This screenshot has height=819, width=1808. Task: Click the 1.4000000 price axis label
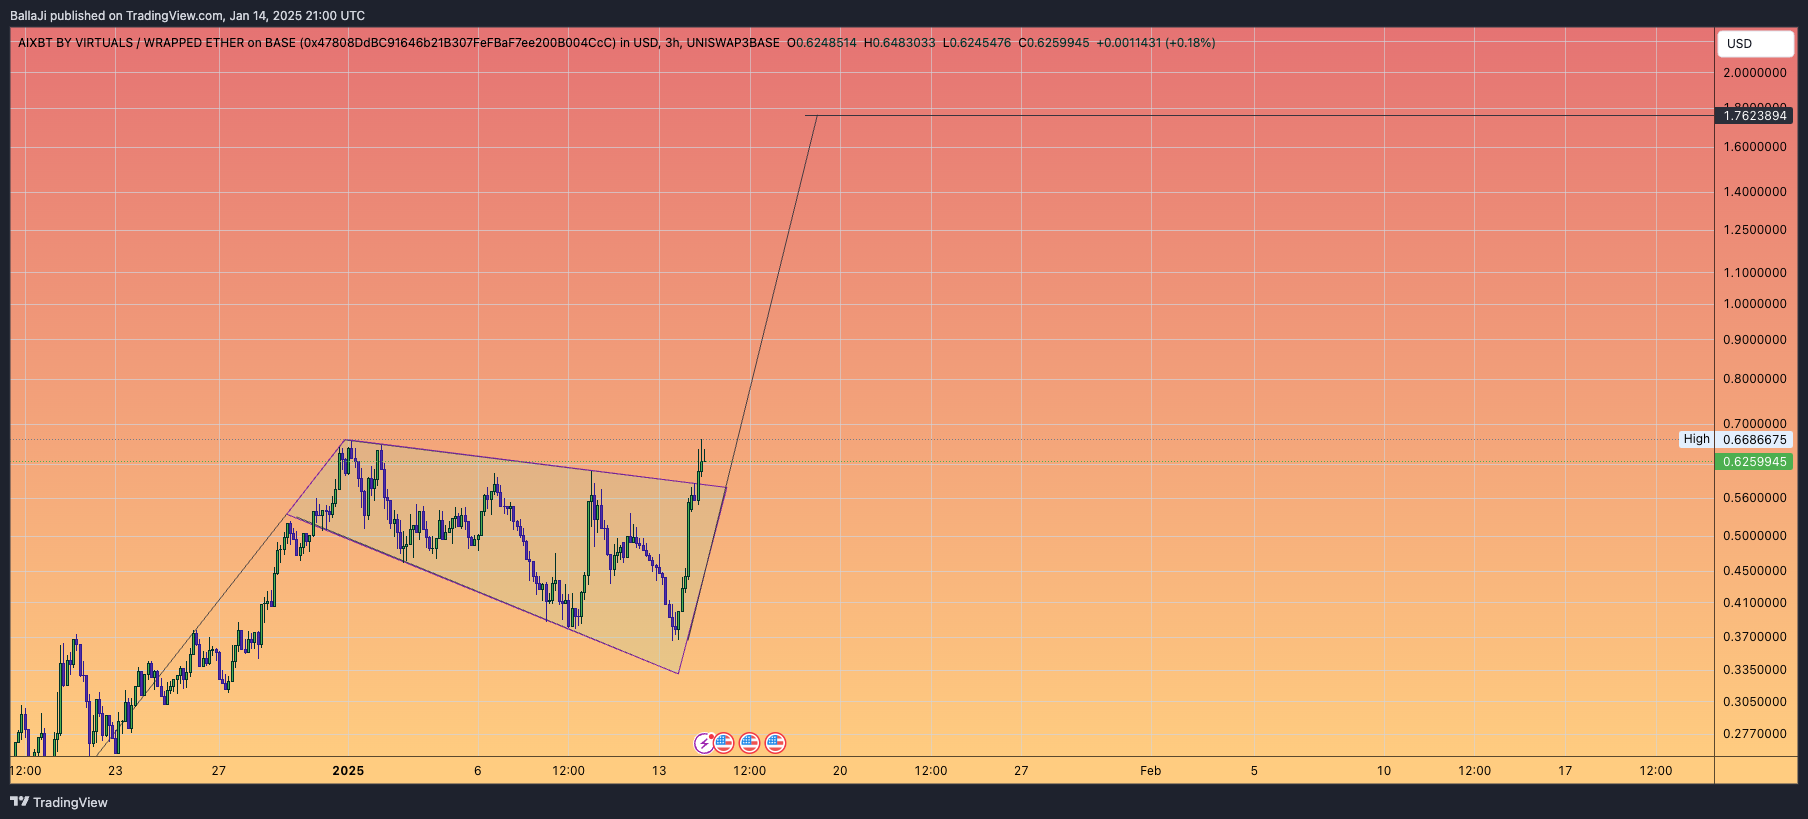(1754, 192)
